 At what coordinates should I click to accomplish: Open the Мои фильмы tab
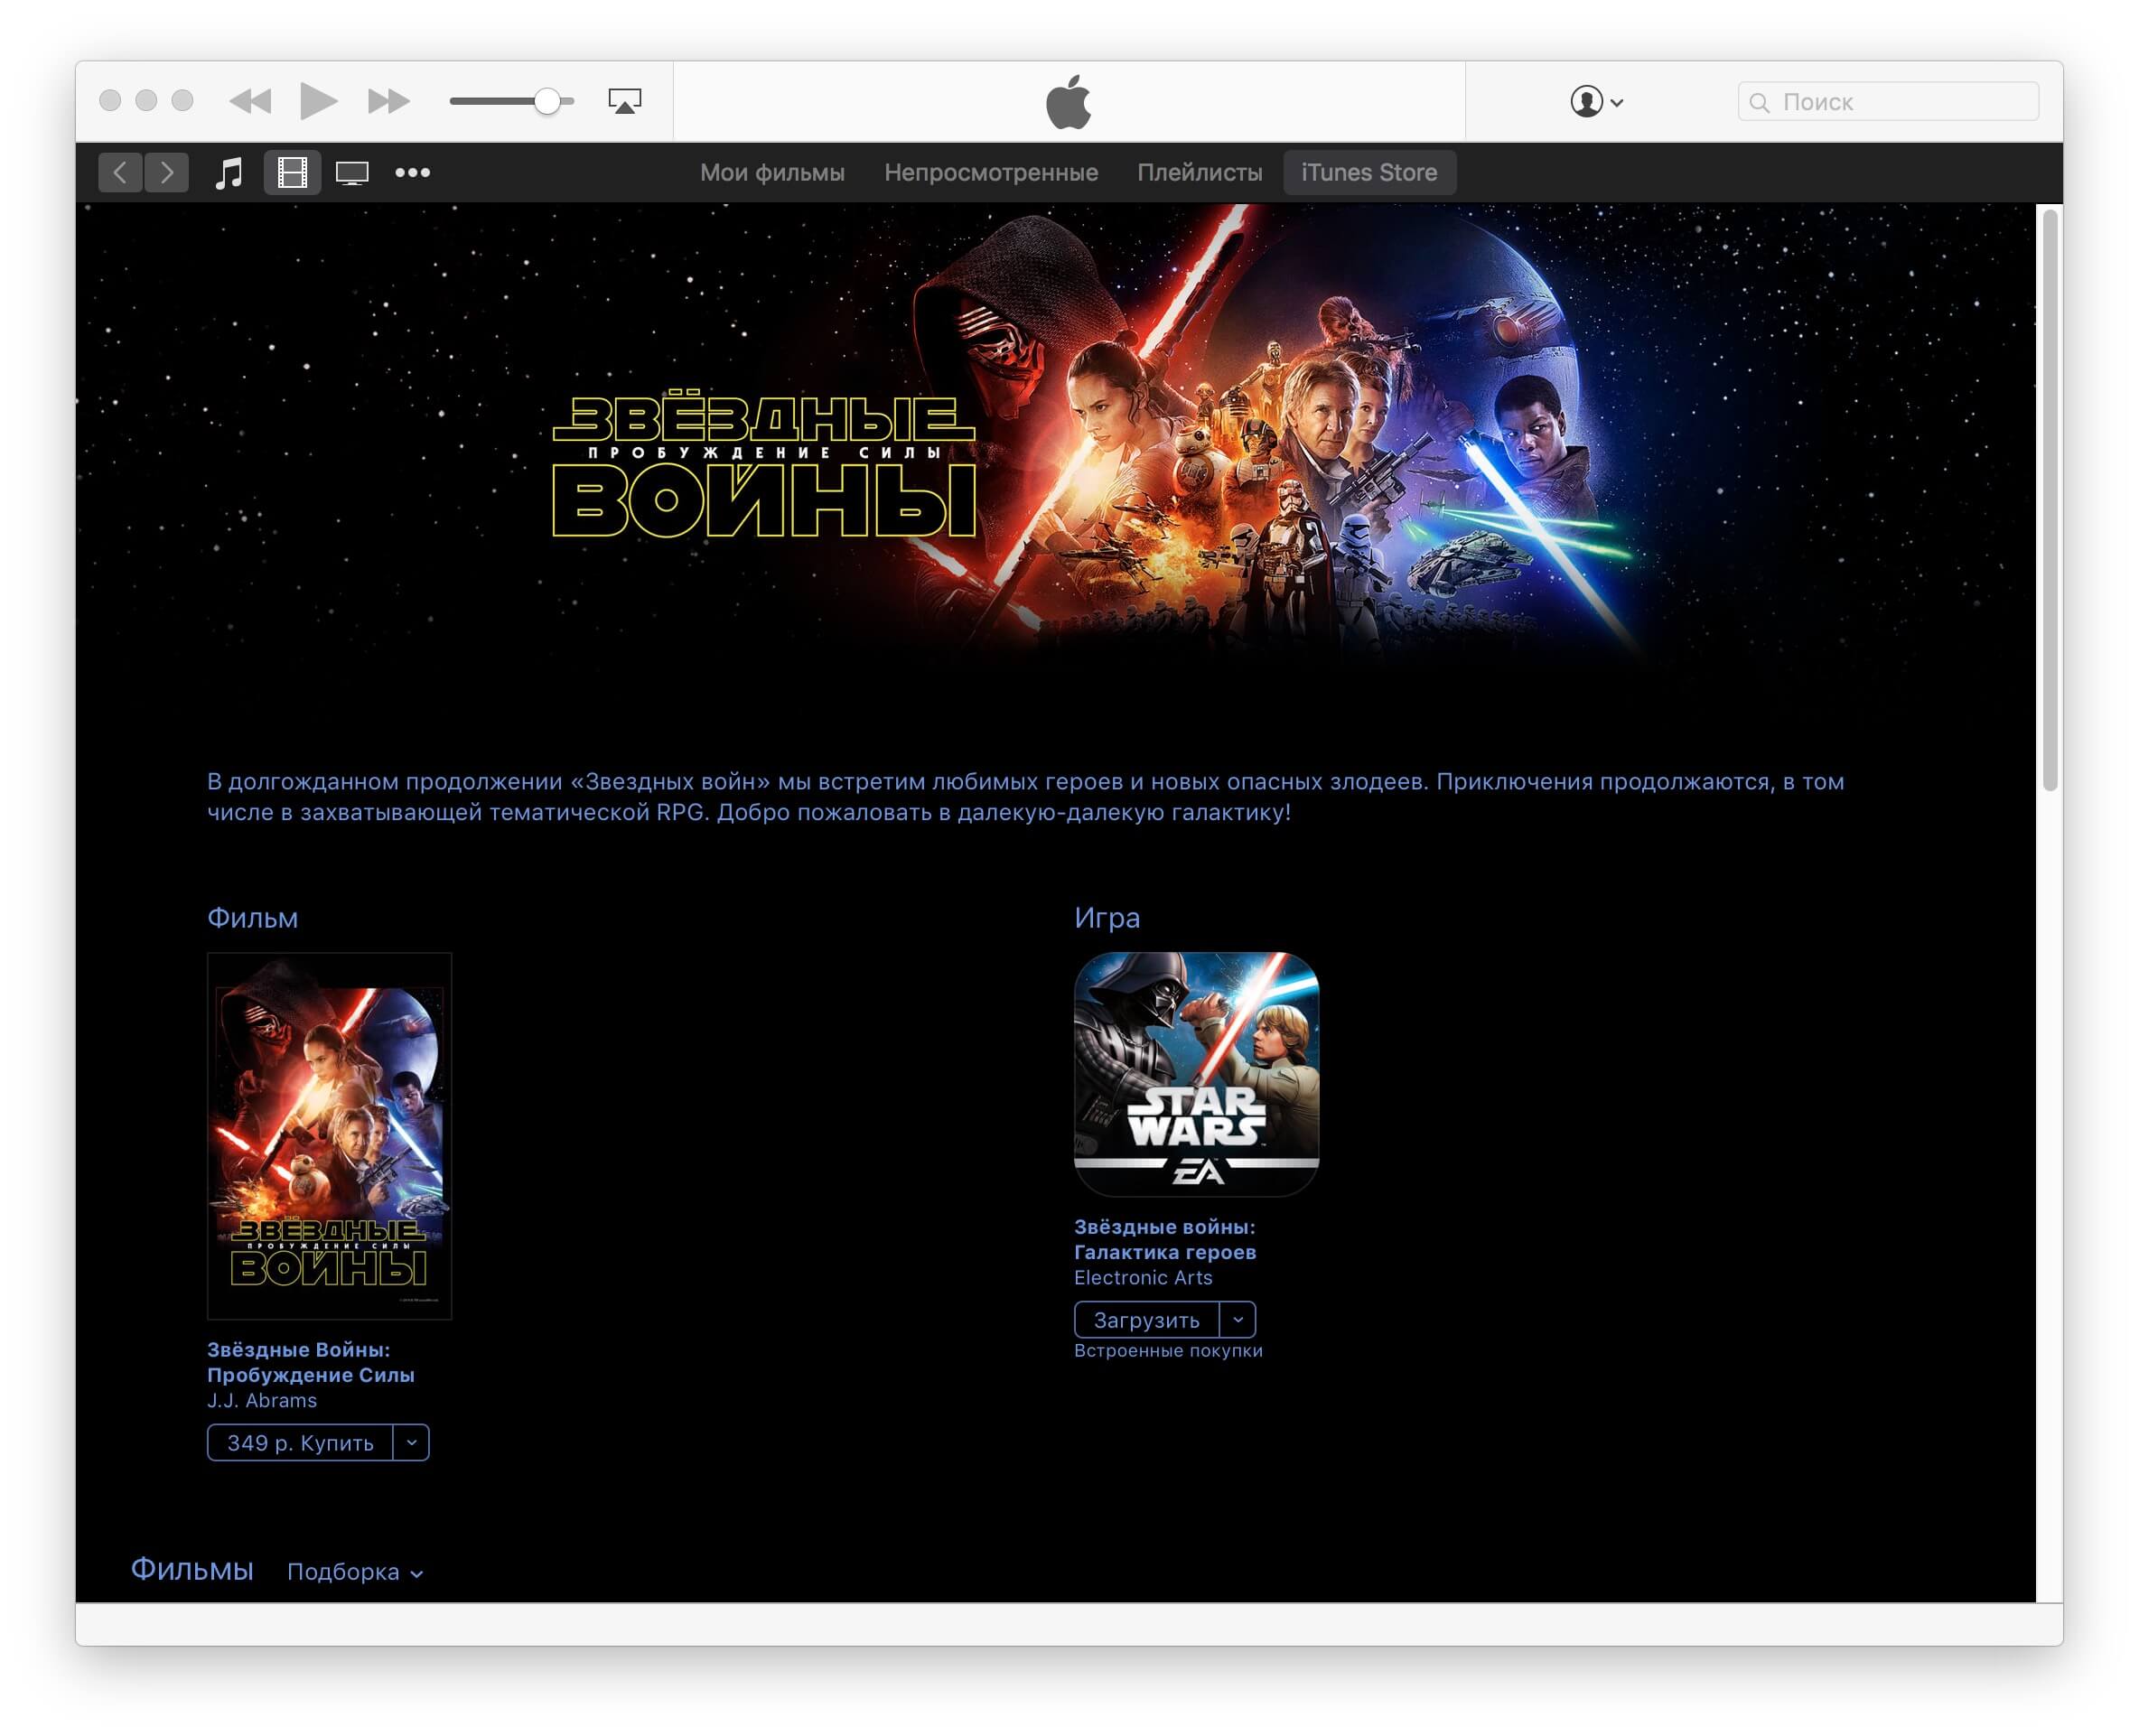[772, 173]
